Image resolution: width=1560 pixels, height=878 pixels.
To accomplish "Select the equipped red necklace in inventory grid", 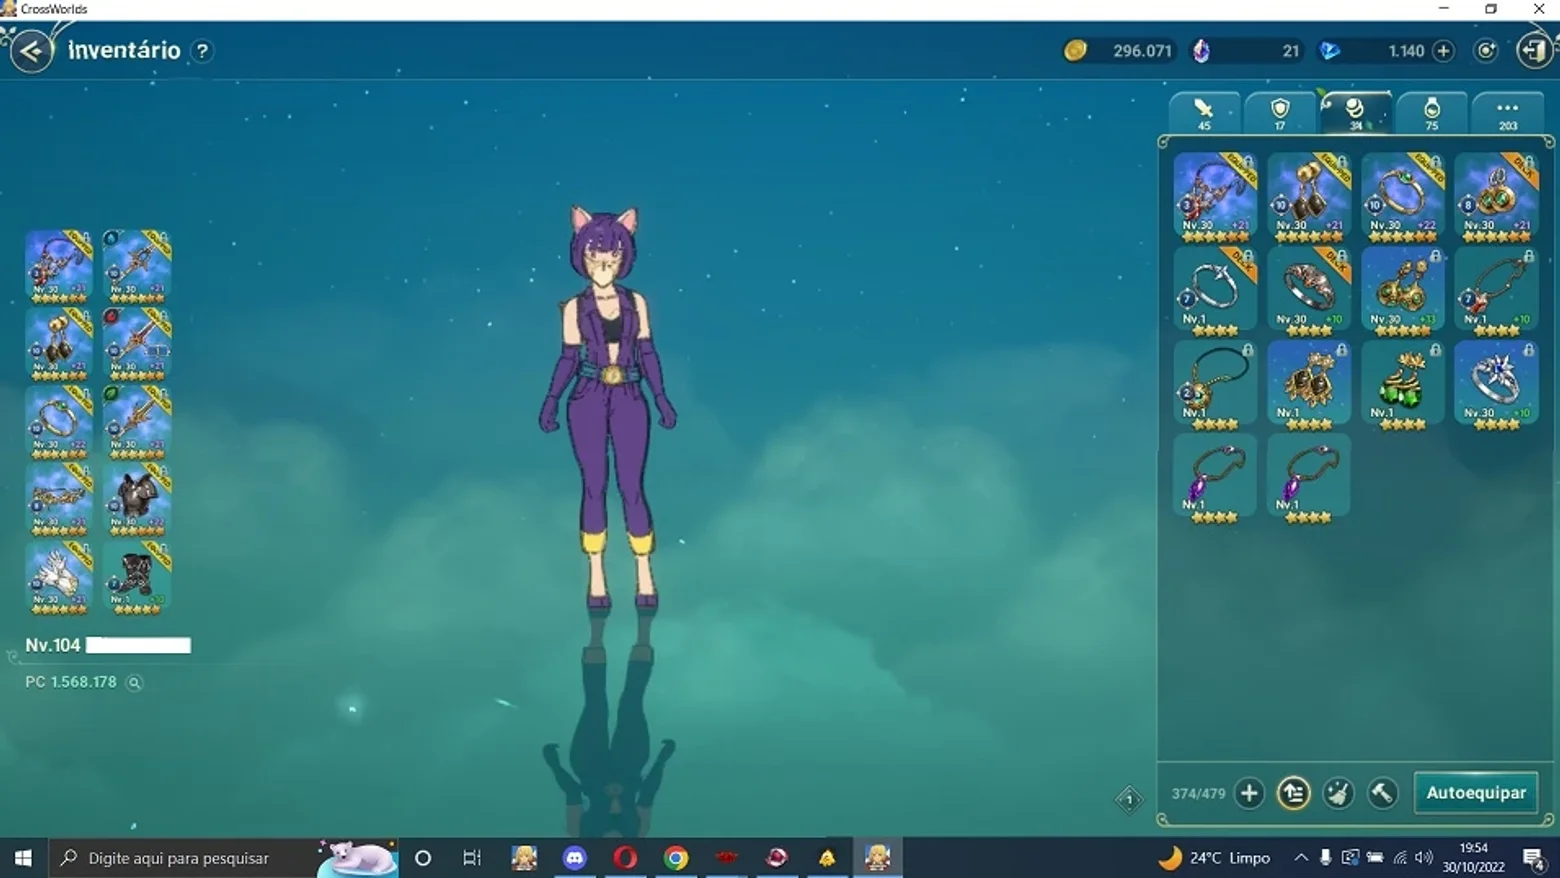I will [1215, 197].
